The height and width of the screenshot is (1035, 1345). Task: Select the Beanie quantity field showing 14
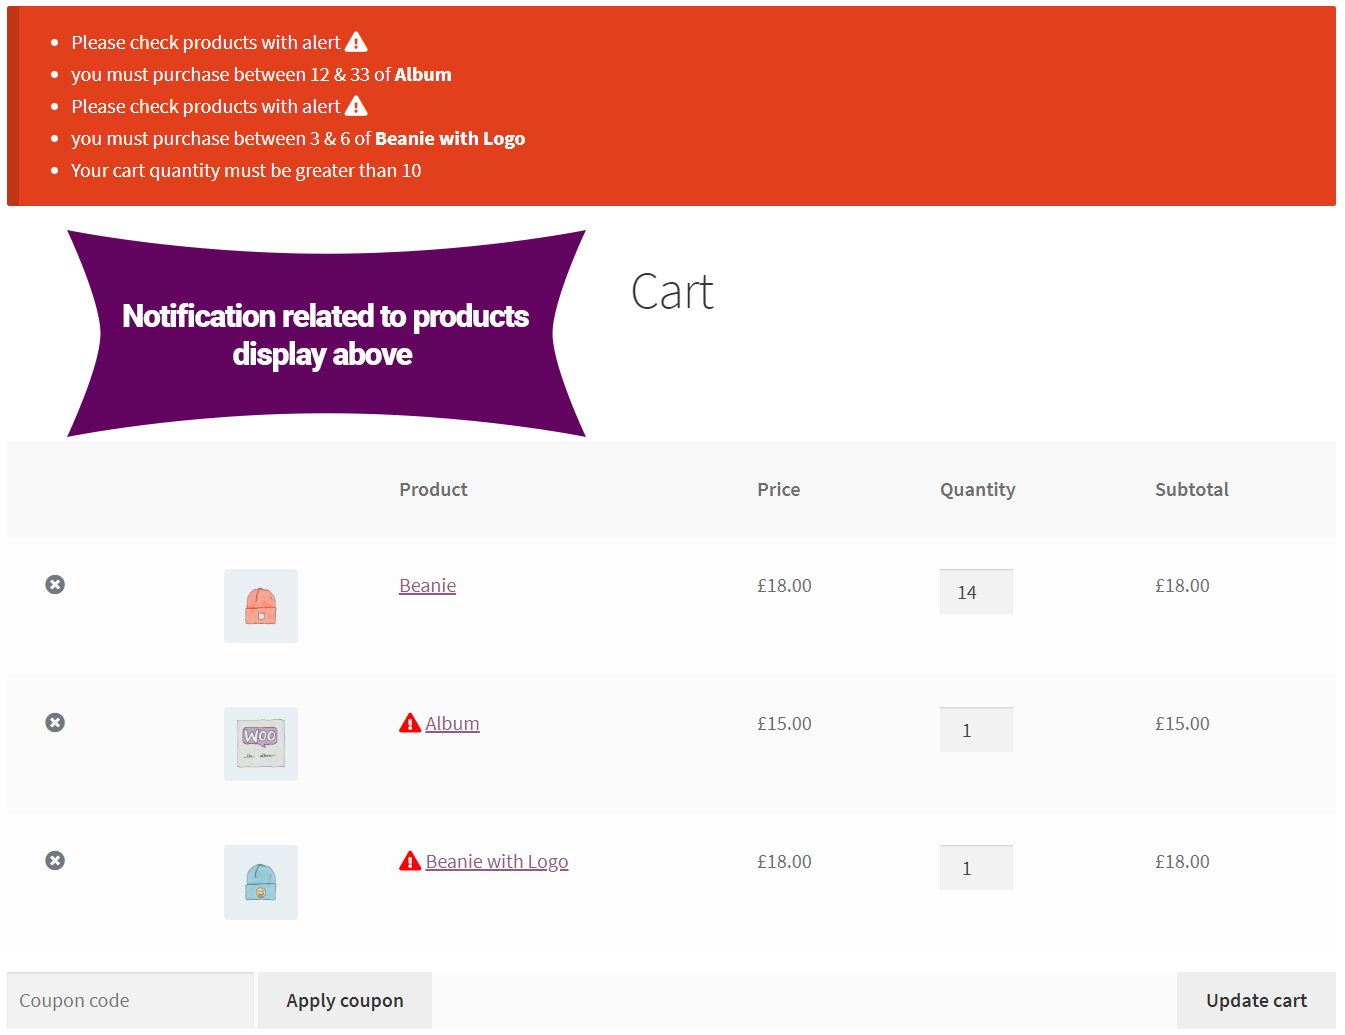(x=975, y=591)
